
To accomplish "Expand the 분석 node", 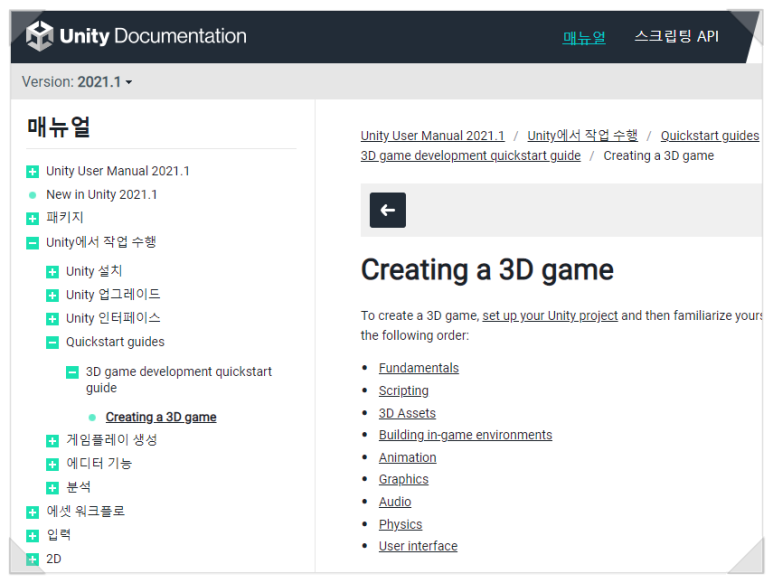I will click(x=52, y=488).
